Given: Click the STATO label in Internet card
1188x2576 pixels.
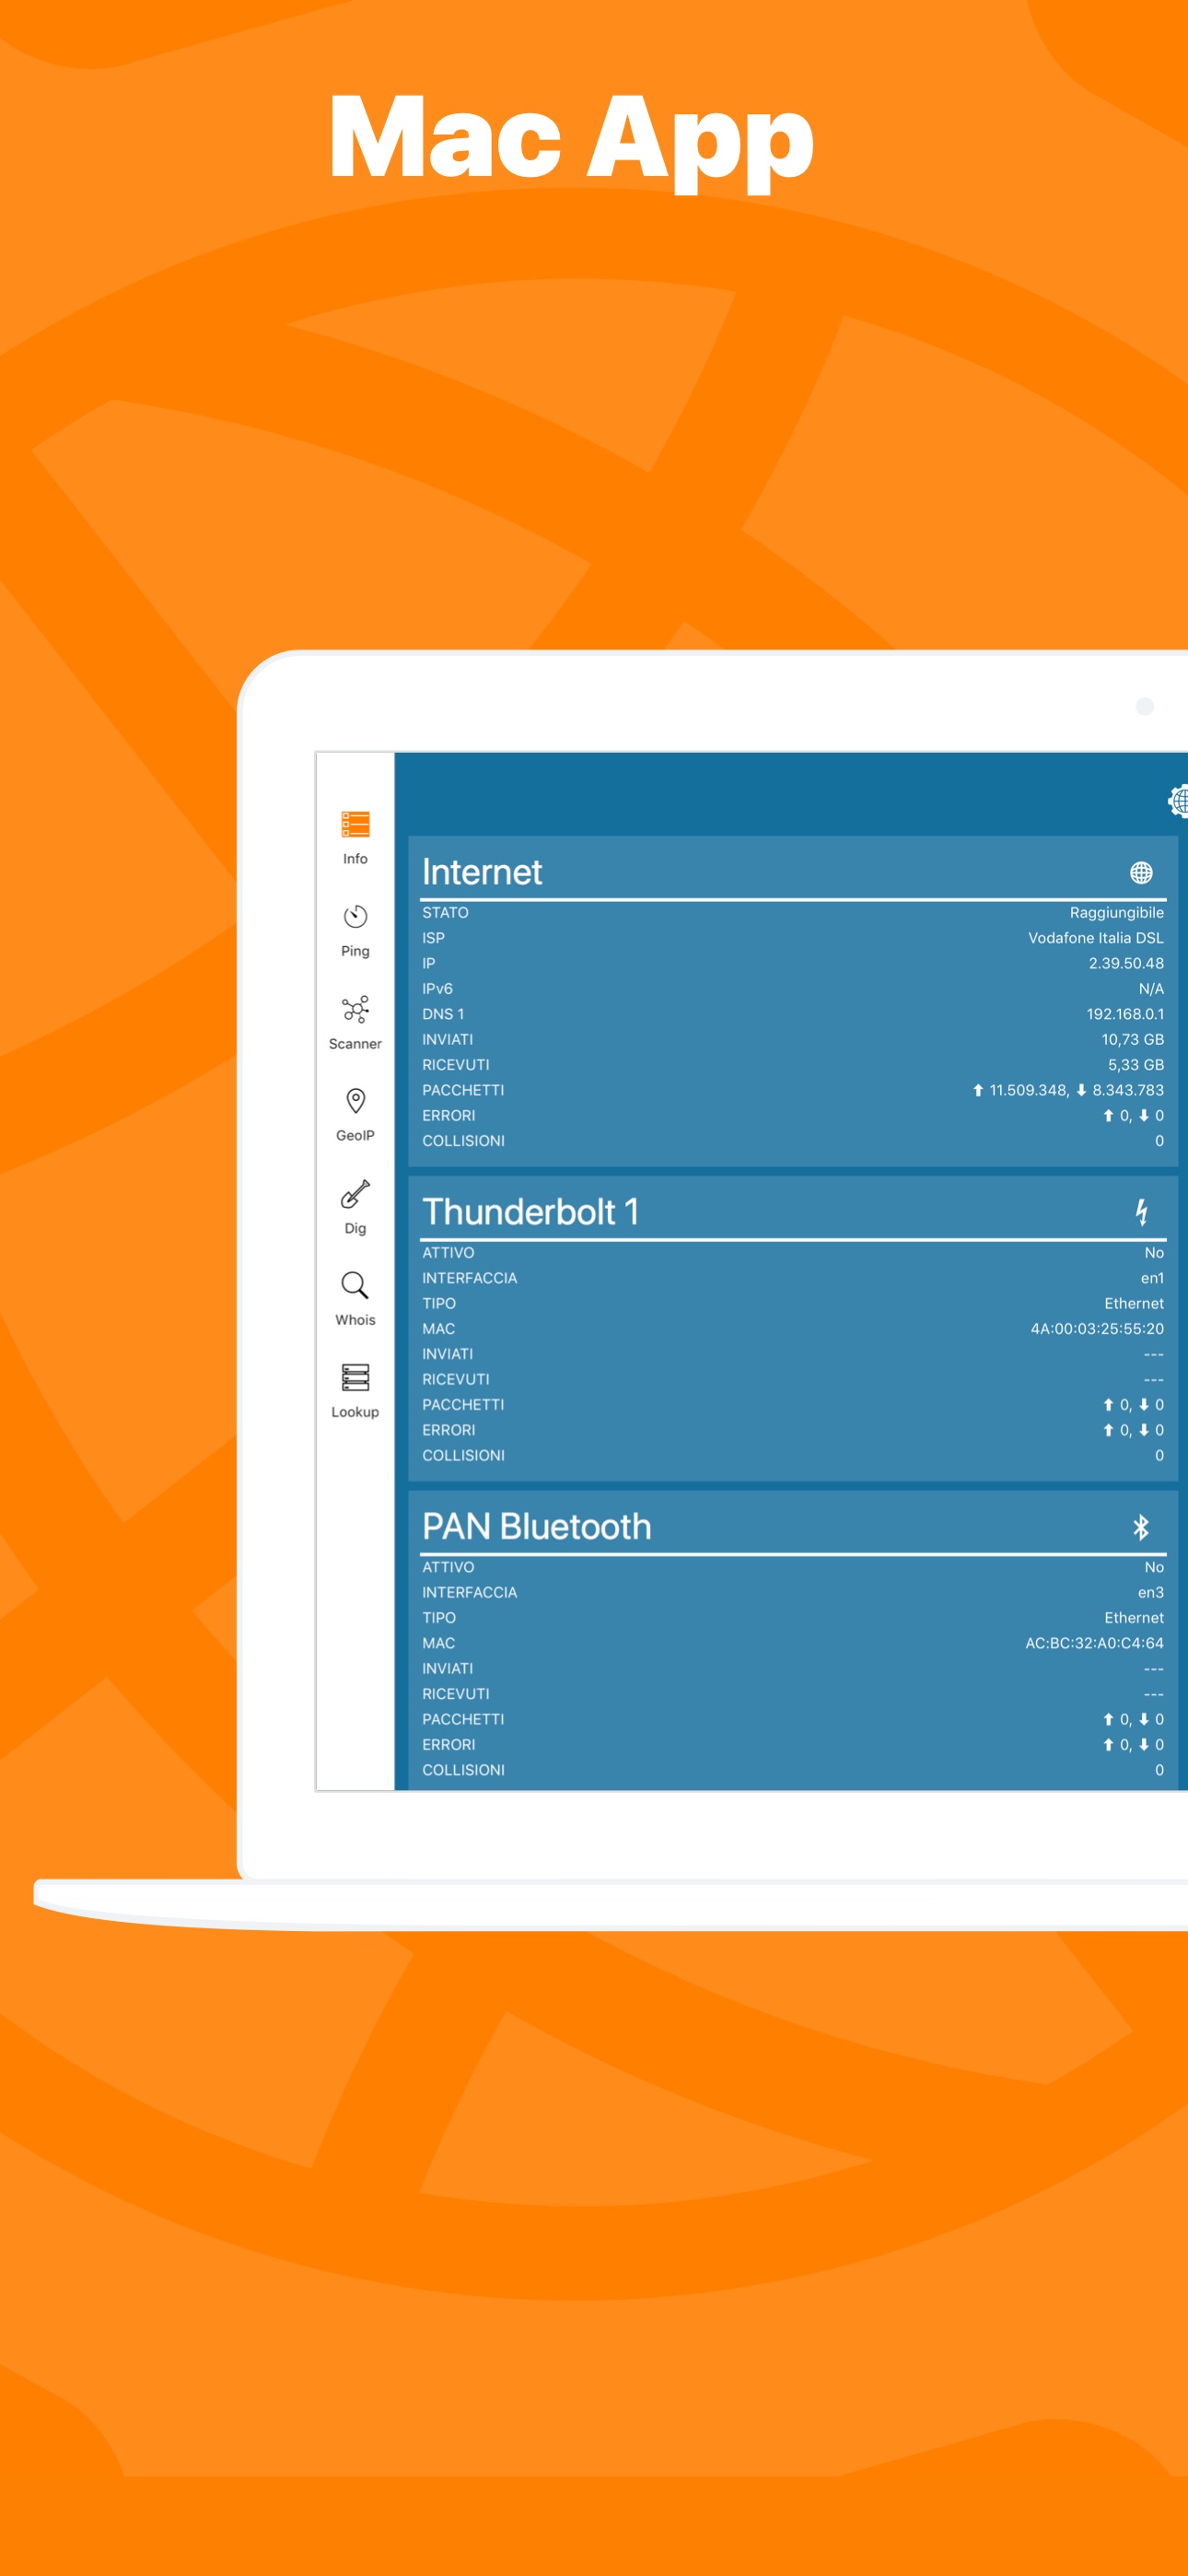Looking at the screenshot, I should pyautogui.click(x=445, y=913).
